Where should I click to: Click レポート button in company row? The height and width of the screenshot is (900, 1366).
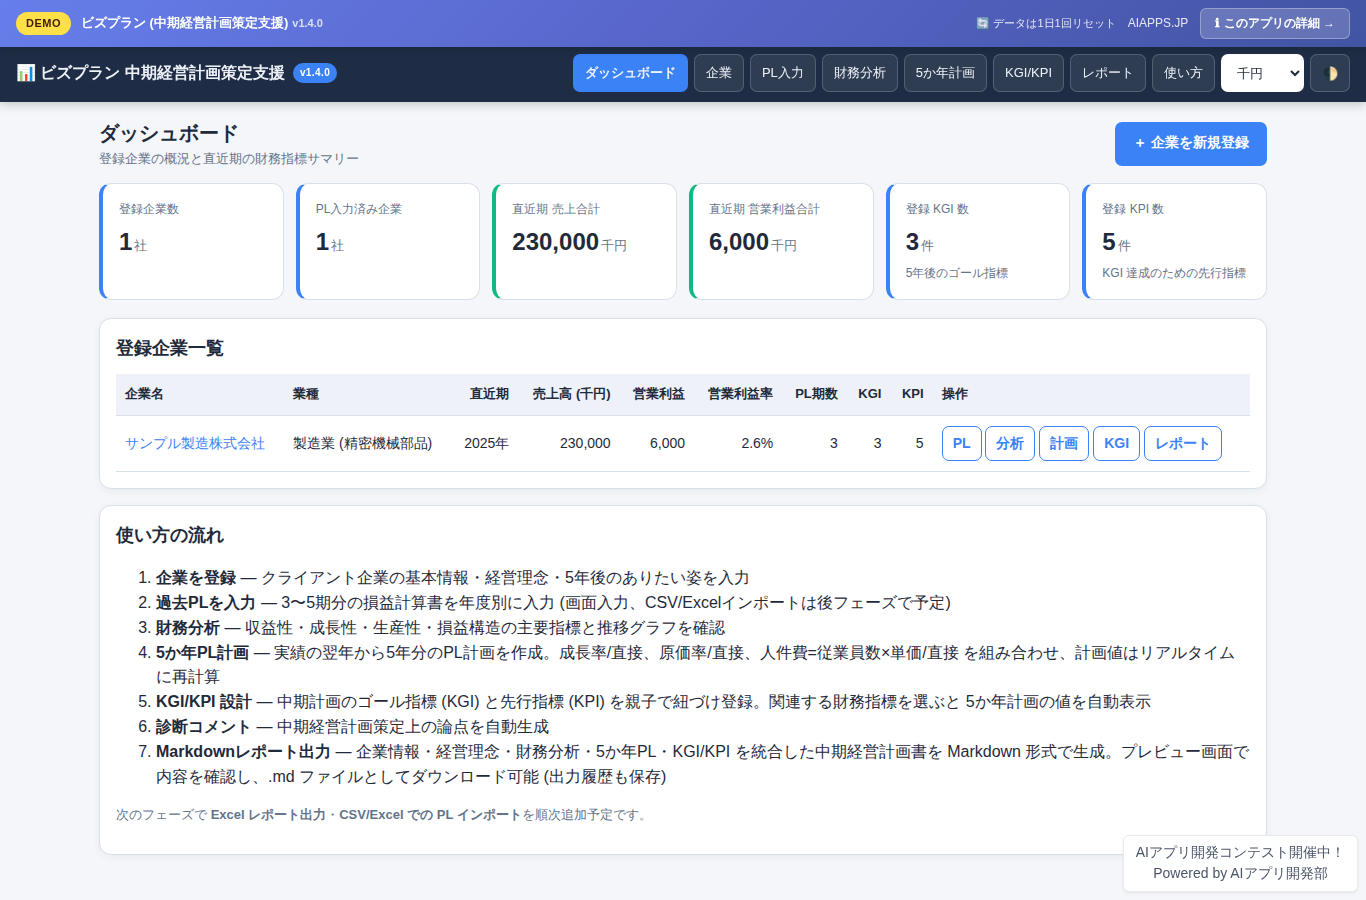[x=1183, y=443]
